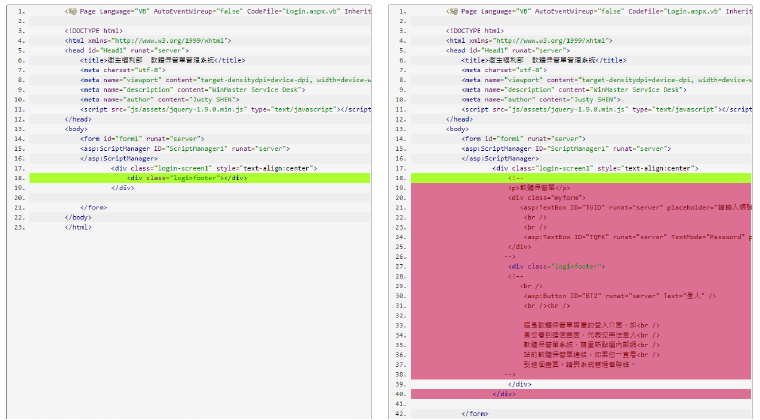Viewport: 760px width, 420px height.
Task: Click the right pane's meta charset utf-8 line
Action: pos(504,70)
